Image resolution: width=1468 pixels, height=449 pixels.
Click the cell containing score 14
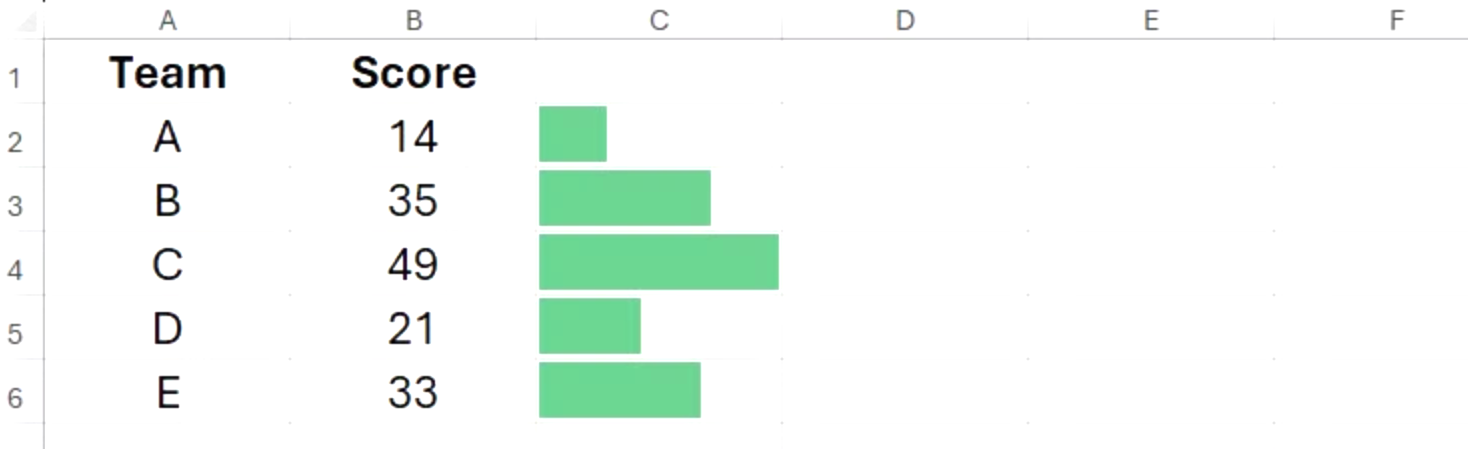click(413, 136)
